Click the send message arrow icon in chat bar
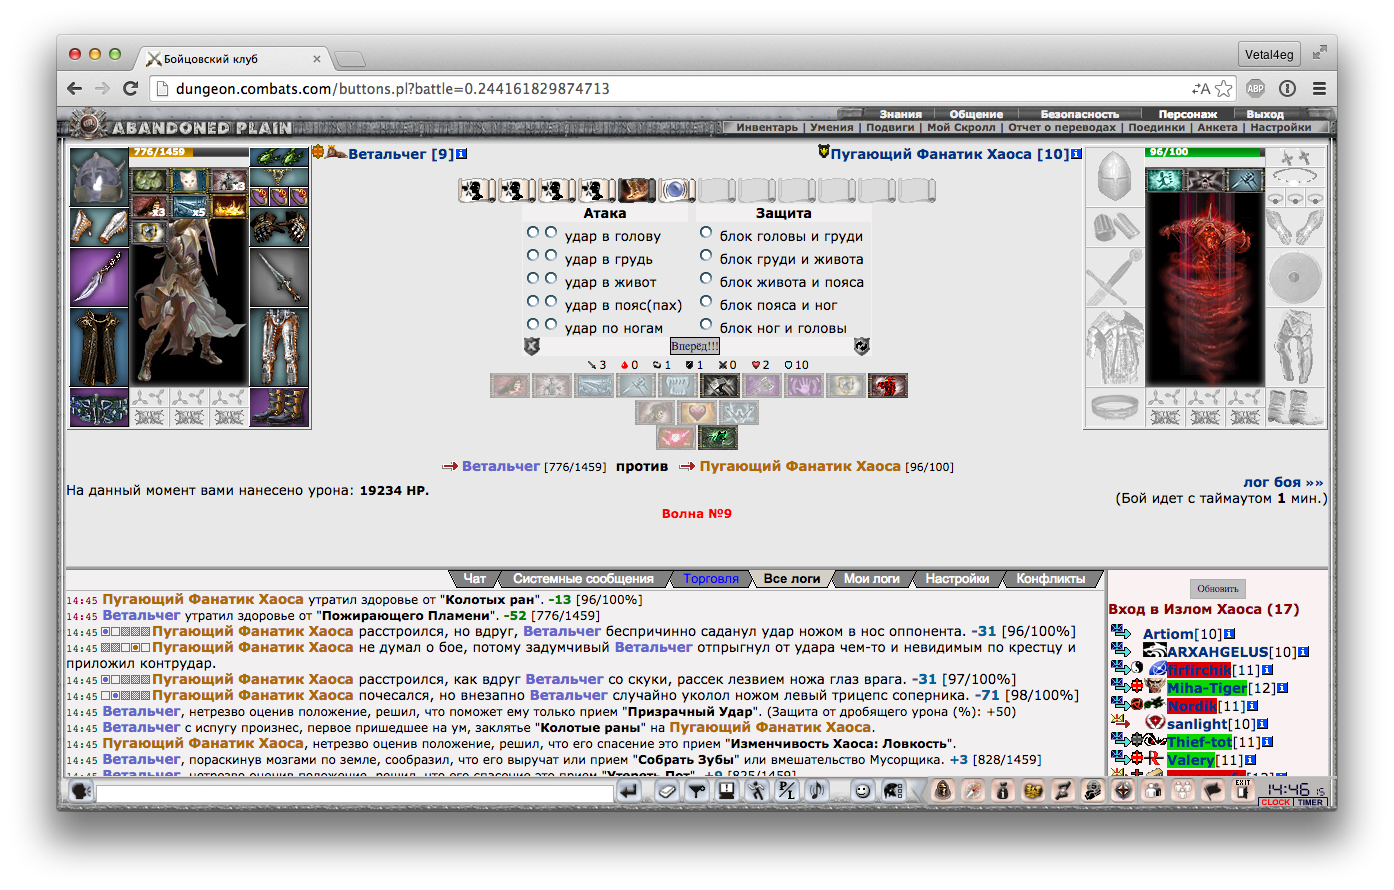The image size is (1394, 890). tap(629, 791)
